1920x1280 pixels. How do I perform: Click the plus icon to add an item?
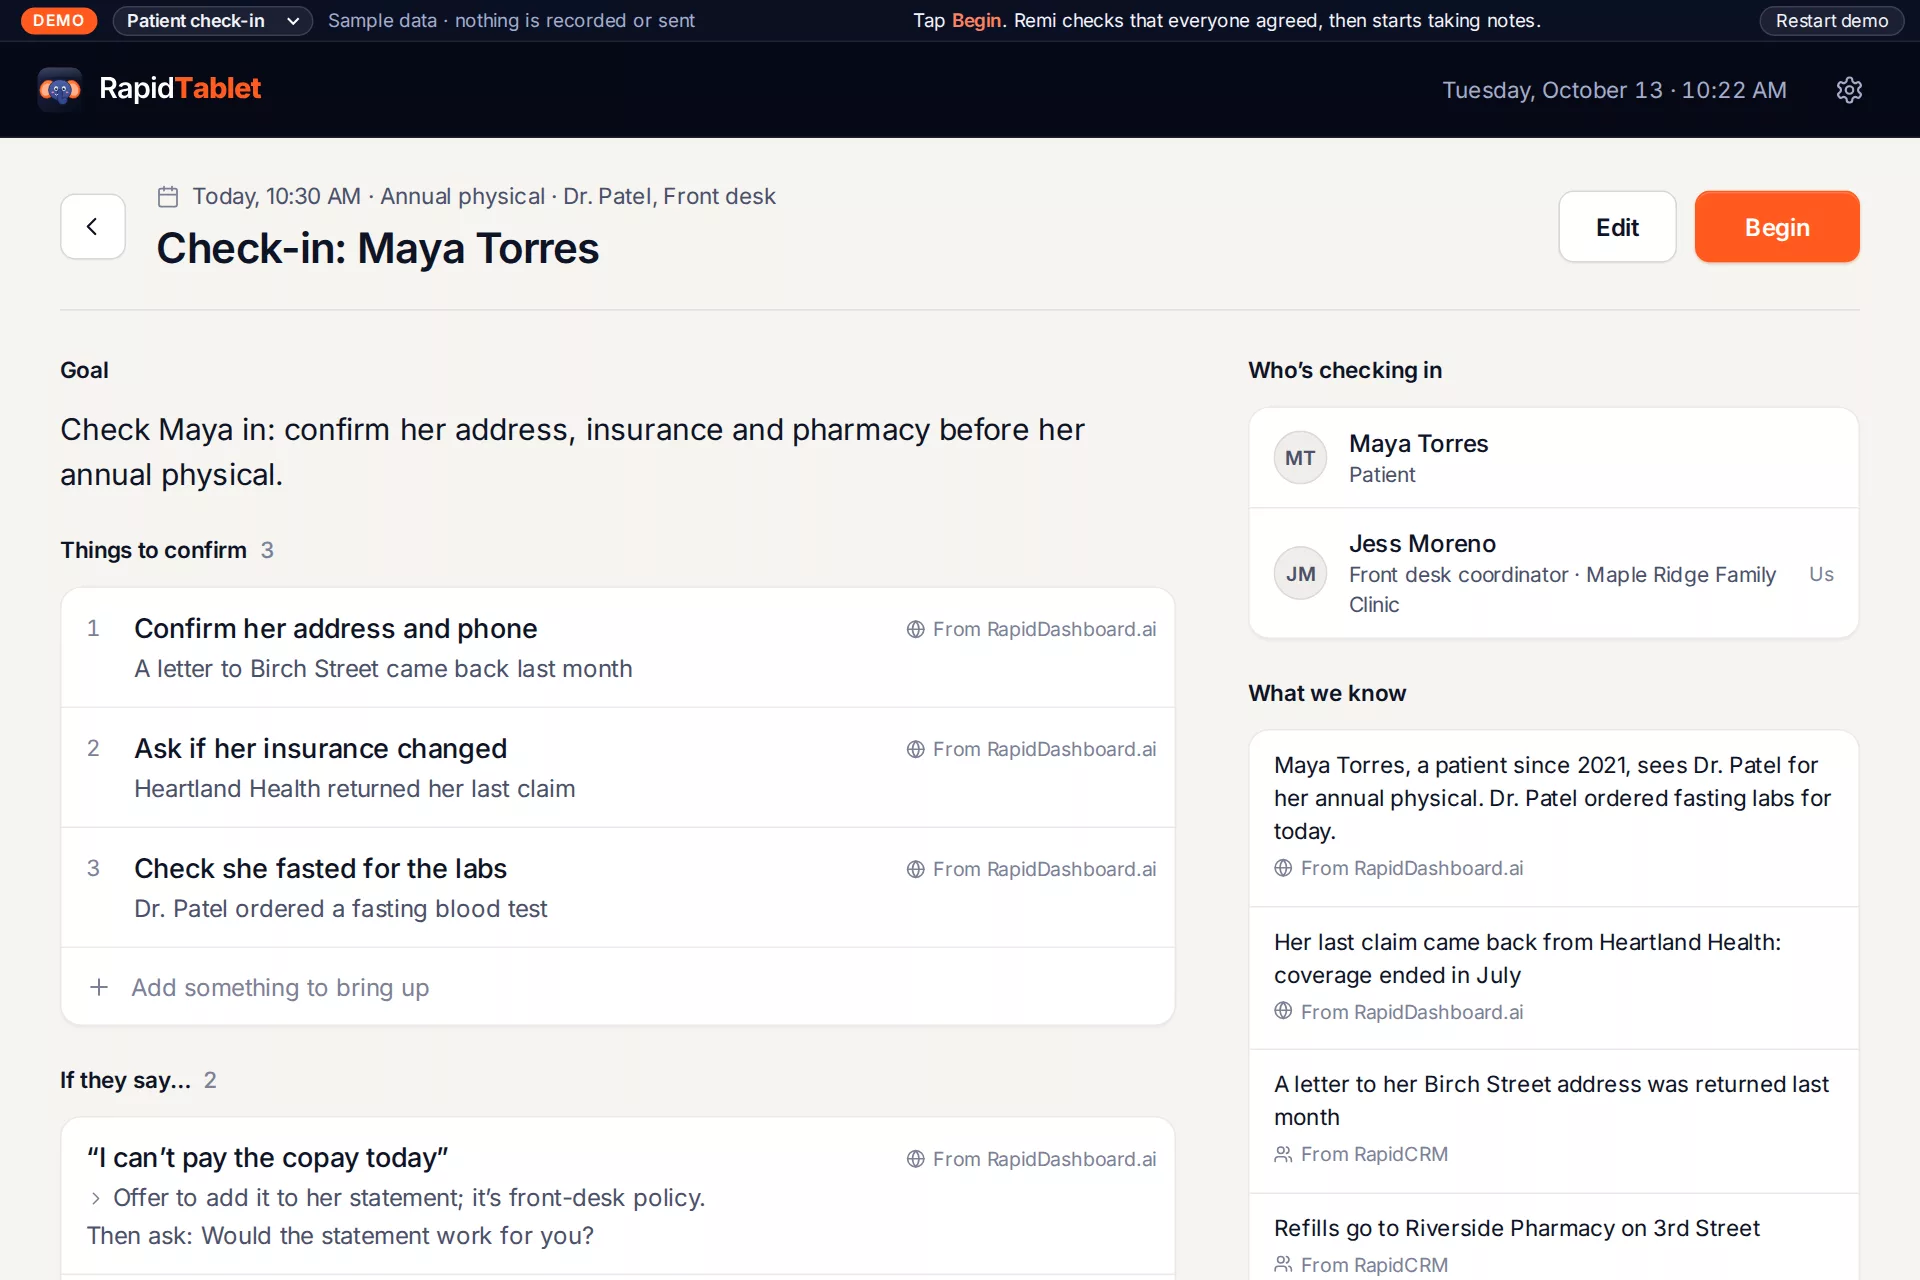point(99,987)
